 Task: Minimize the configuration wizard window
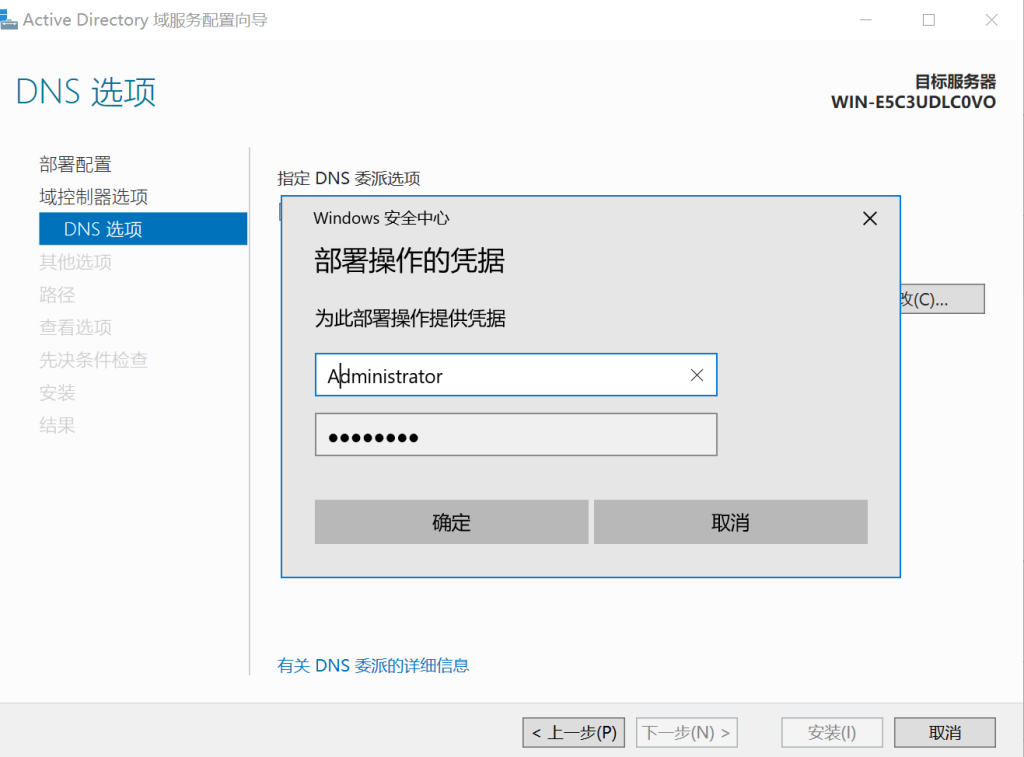tap(862, 20)
